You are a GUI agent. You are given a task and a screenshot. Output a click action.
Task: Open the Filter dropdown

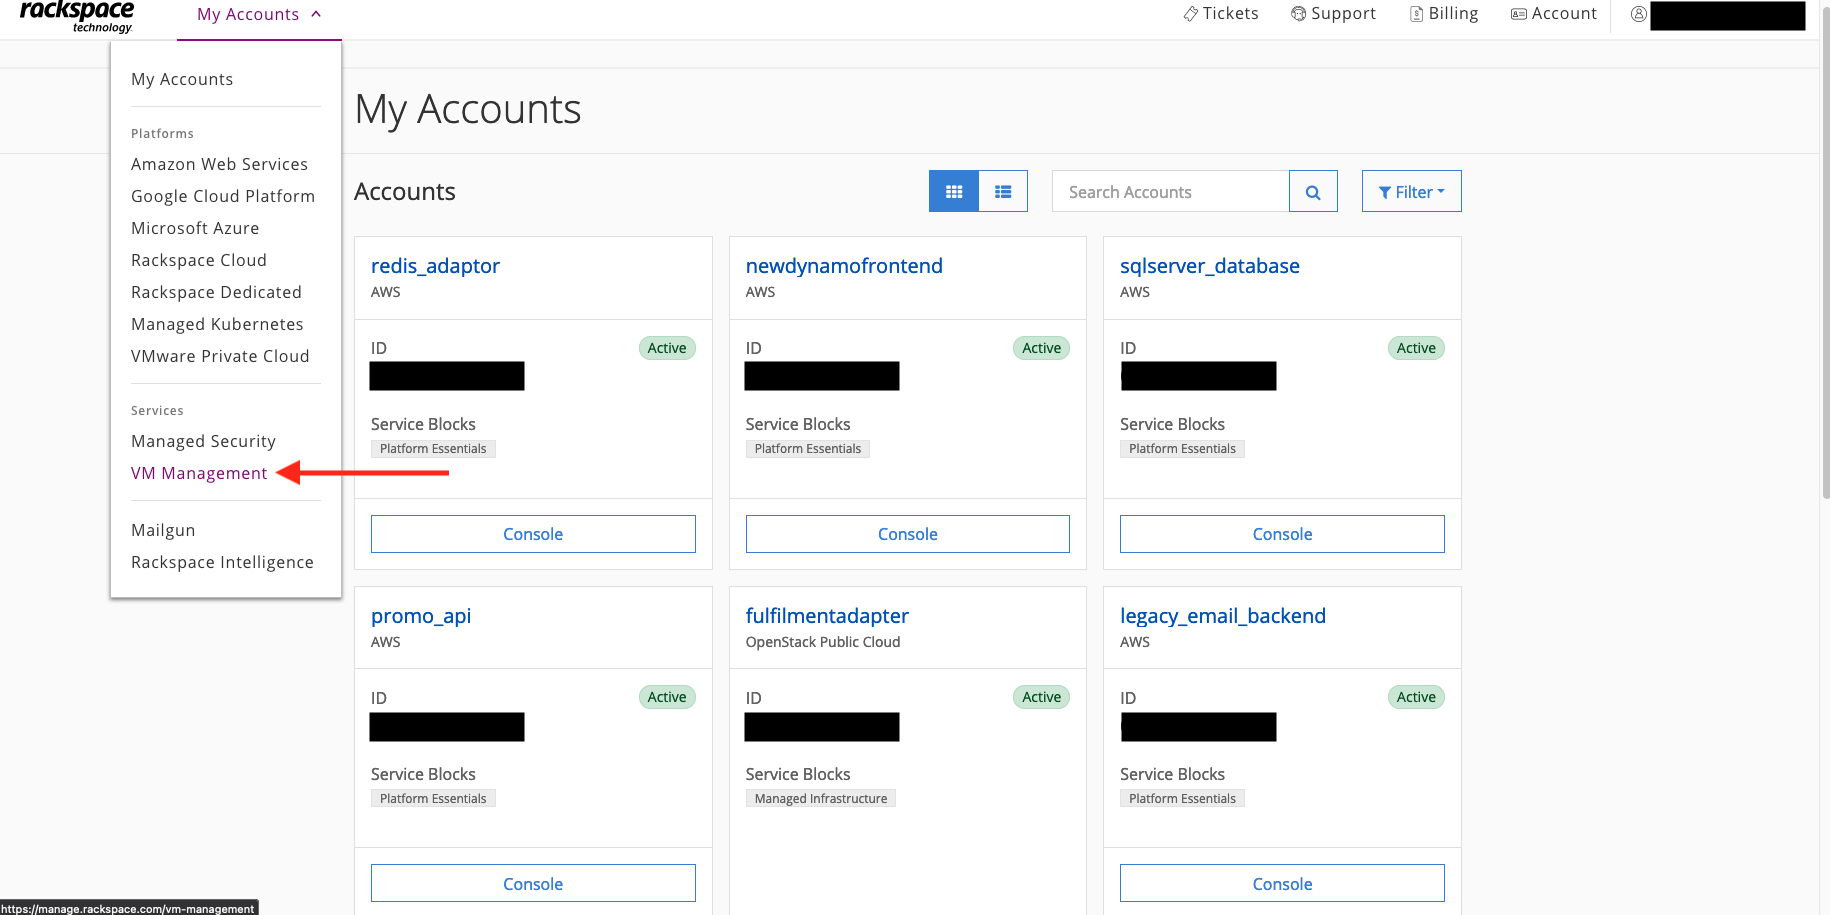pyautogui.click(x=1411, y=191)
